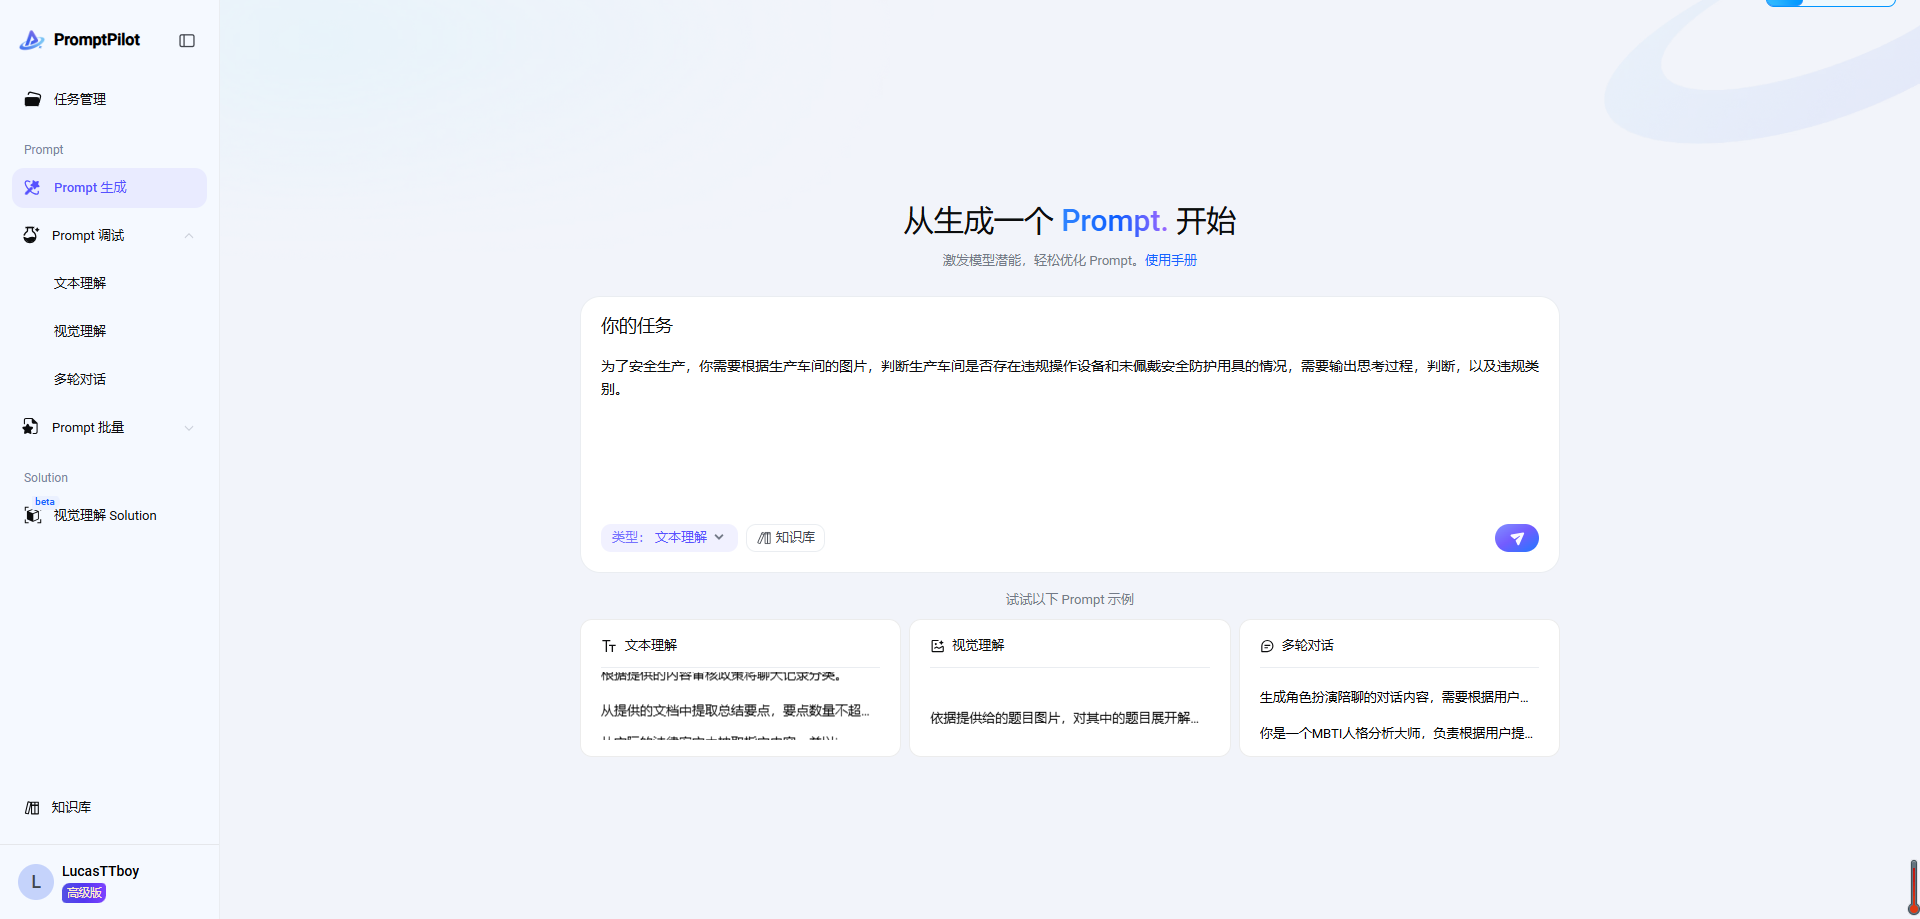Image resolution: width=1920 pixels, height=919 pixels.
Task: Select example 你是一个MBTI人格分析大师
Action: coord(1396,733)
